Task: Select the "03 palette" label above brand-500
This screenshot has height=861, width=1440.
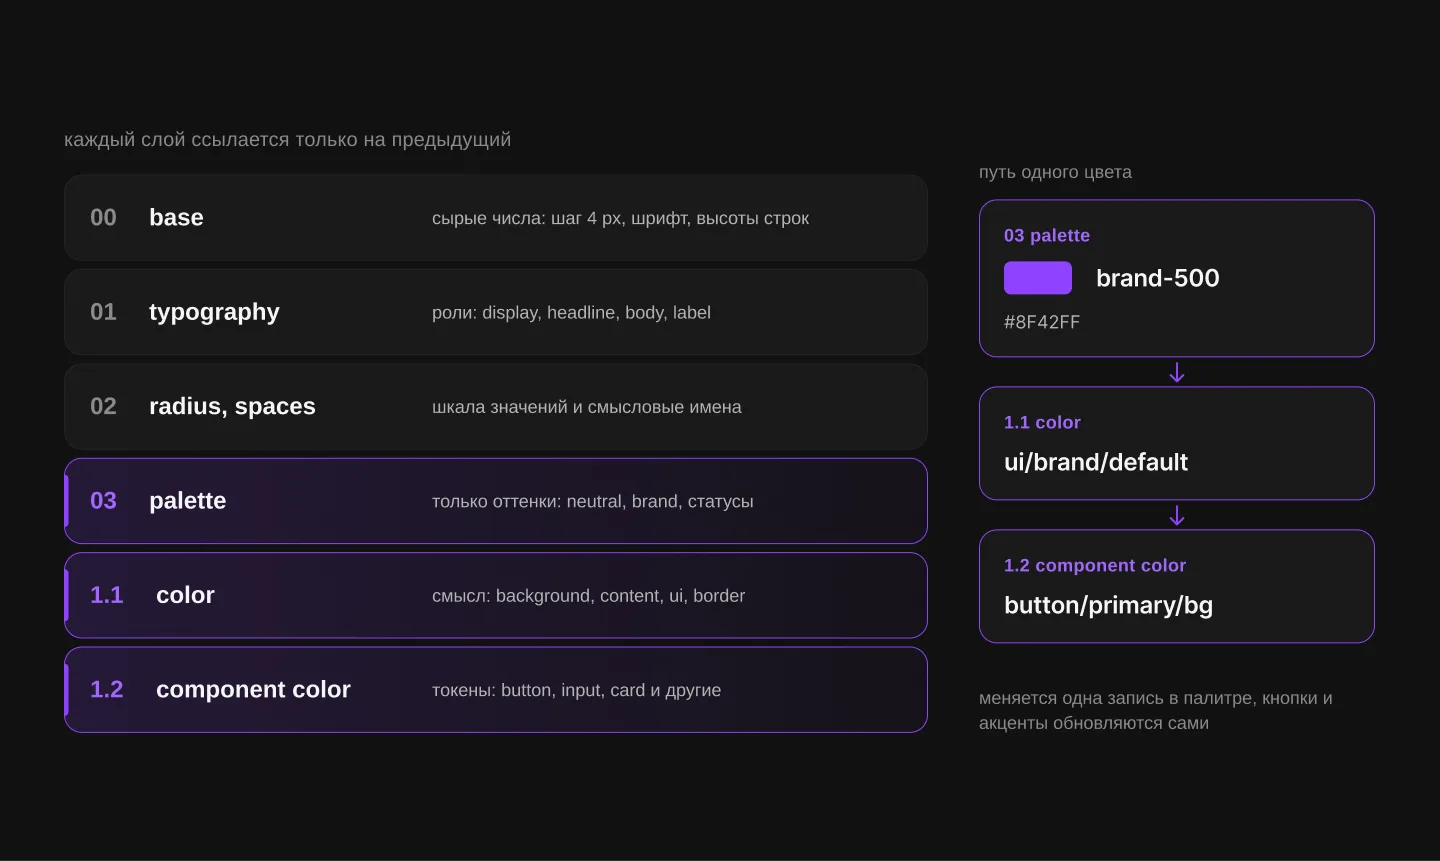Action: point(1047,235)
